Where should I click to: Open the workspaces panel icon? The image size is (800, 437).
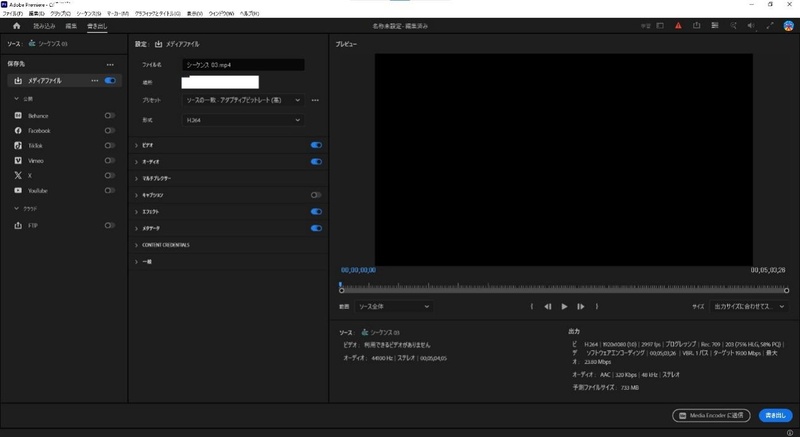coord(715,25)
